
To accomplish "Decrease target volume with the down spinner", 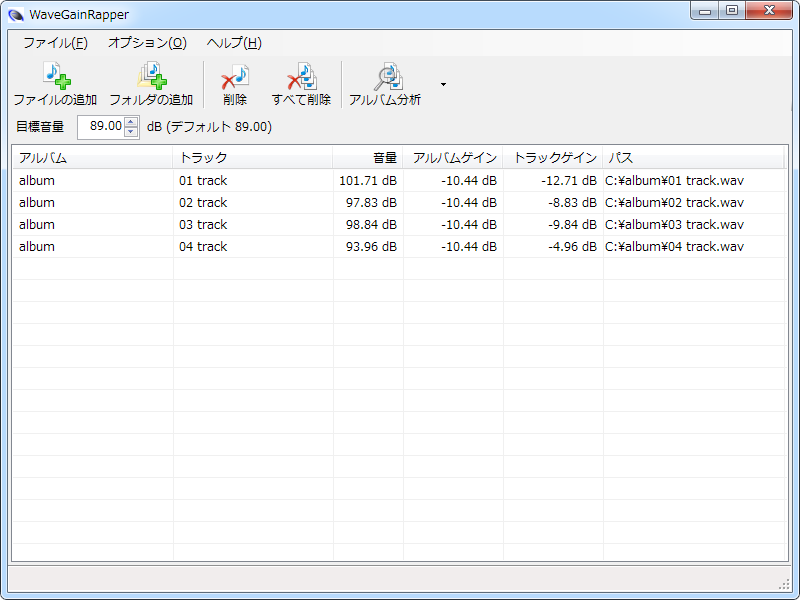I will [131, 132].
